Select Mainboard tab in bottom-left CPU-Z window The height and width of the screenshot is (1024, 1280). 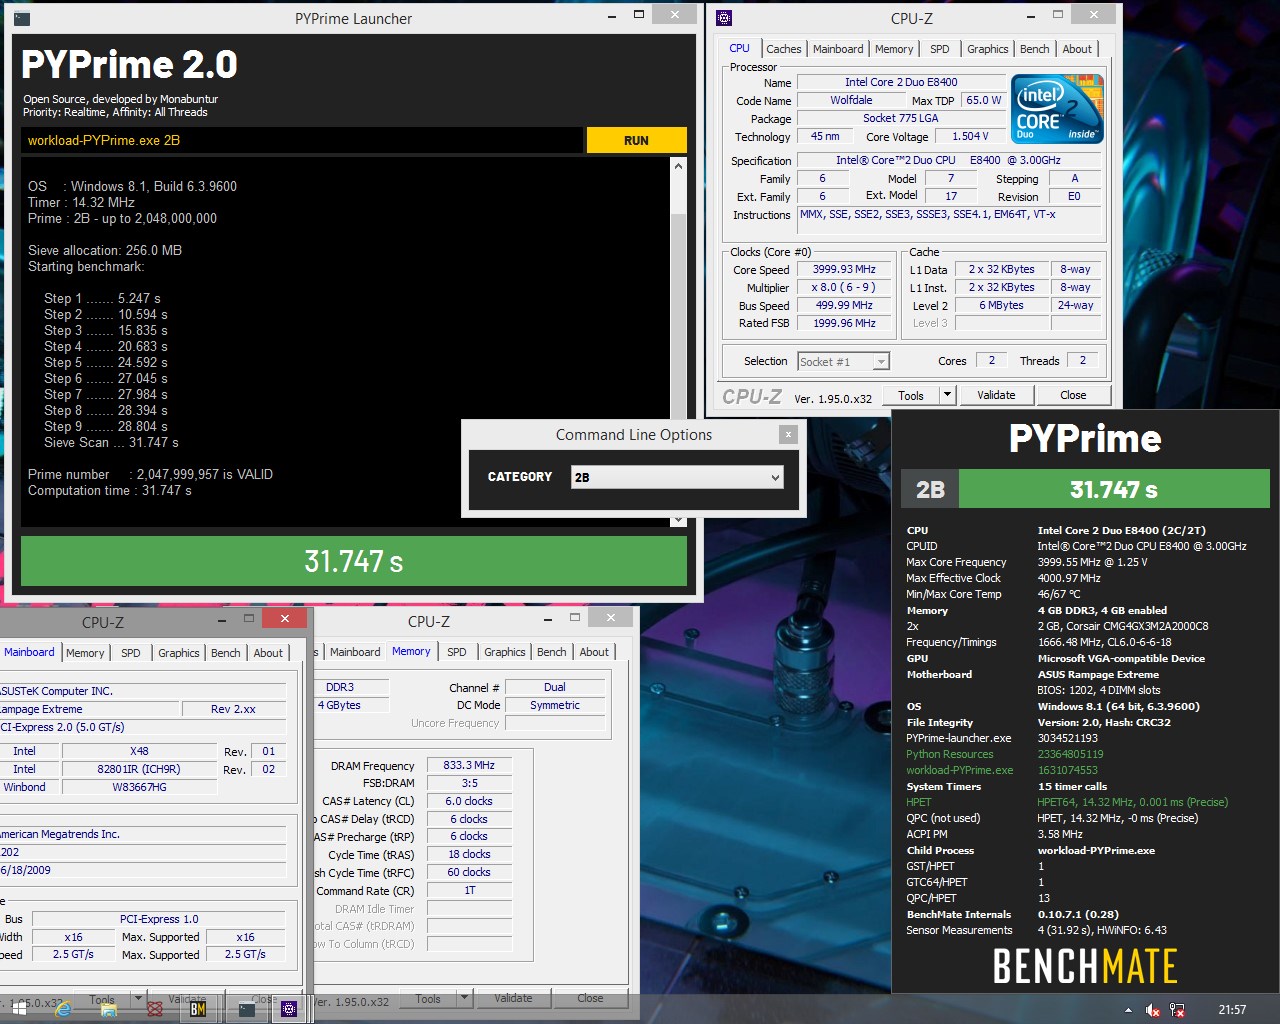tap(29, 652)
